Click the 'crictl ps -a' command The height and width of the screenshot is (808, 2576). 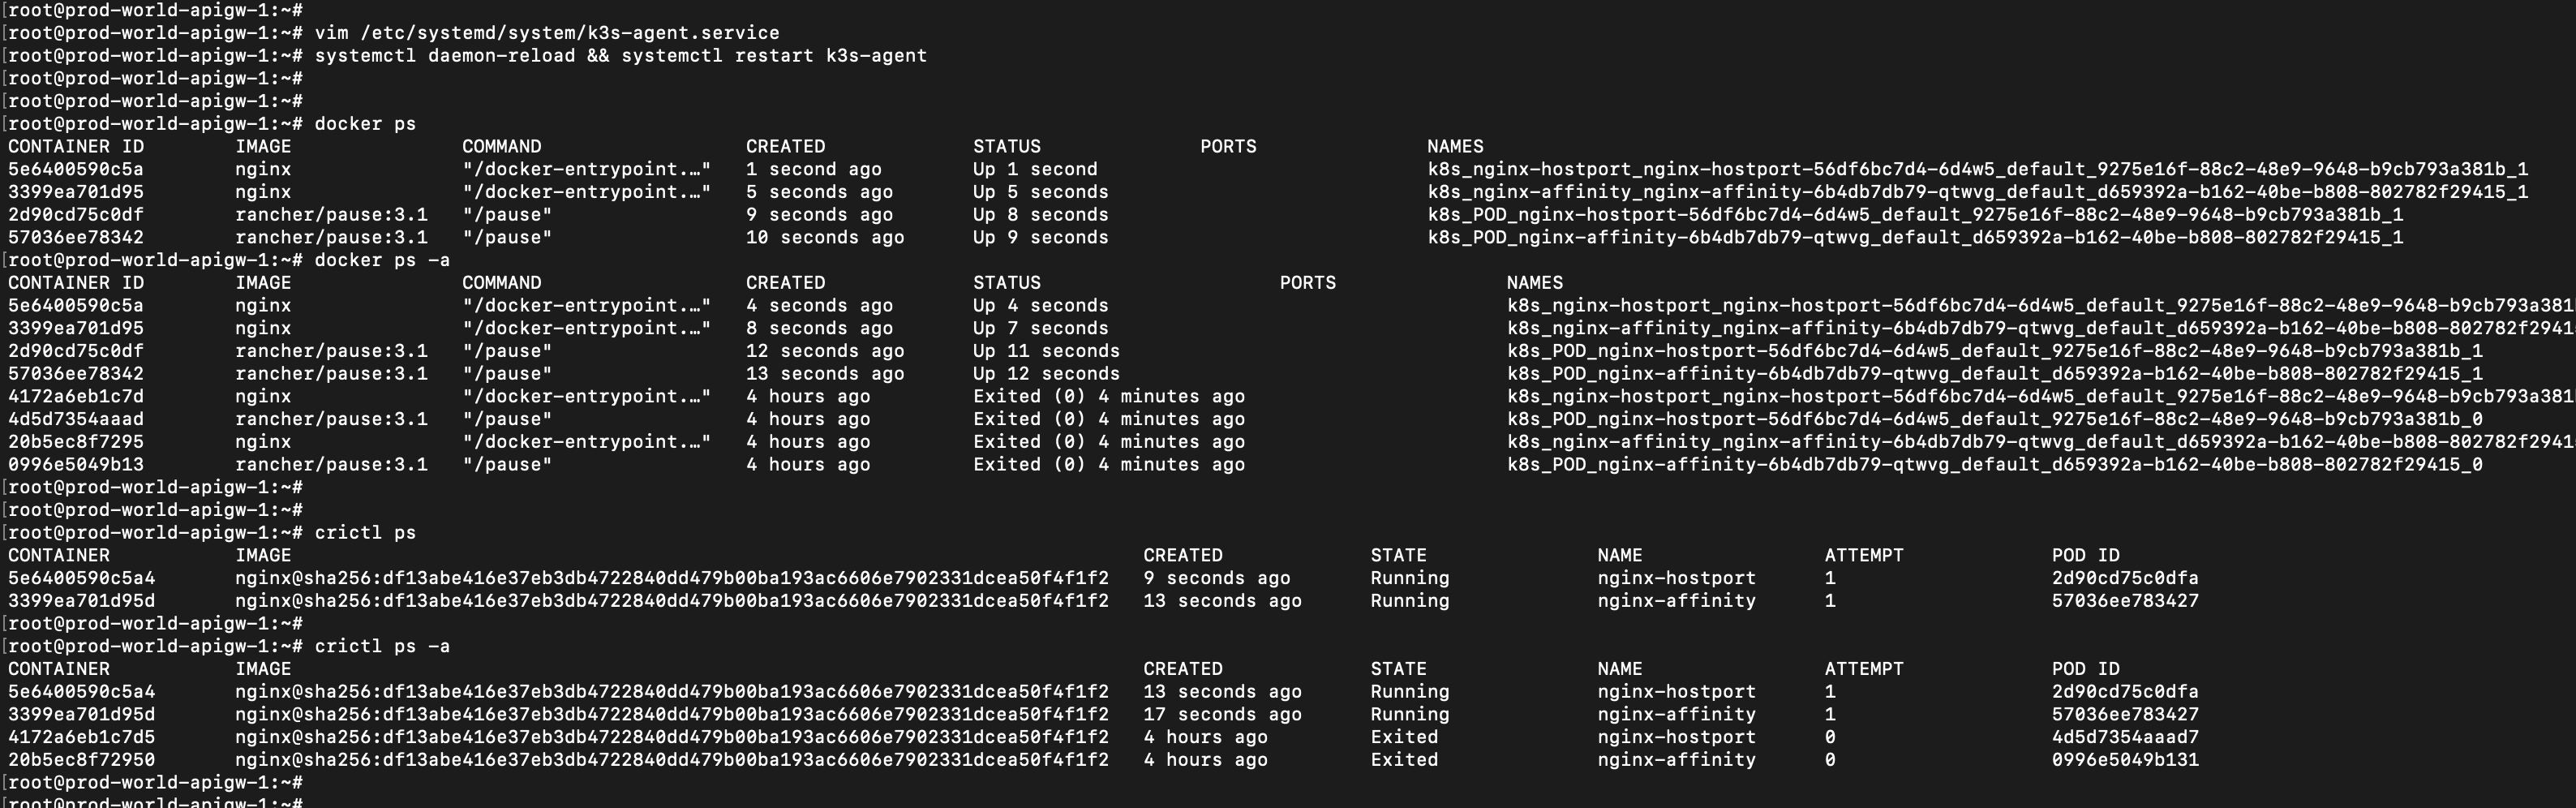tap(382, 647)
